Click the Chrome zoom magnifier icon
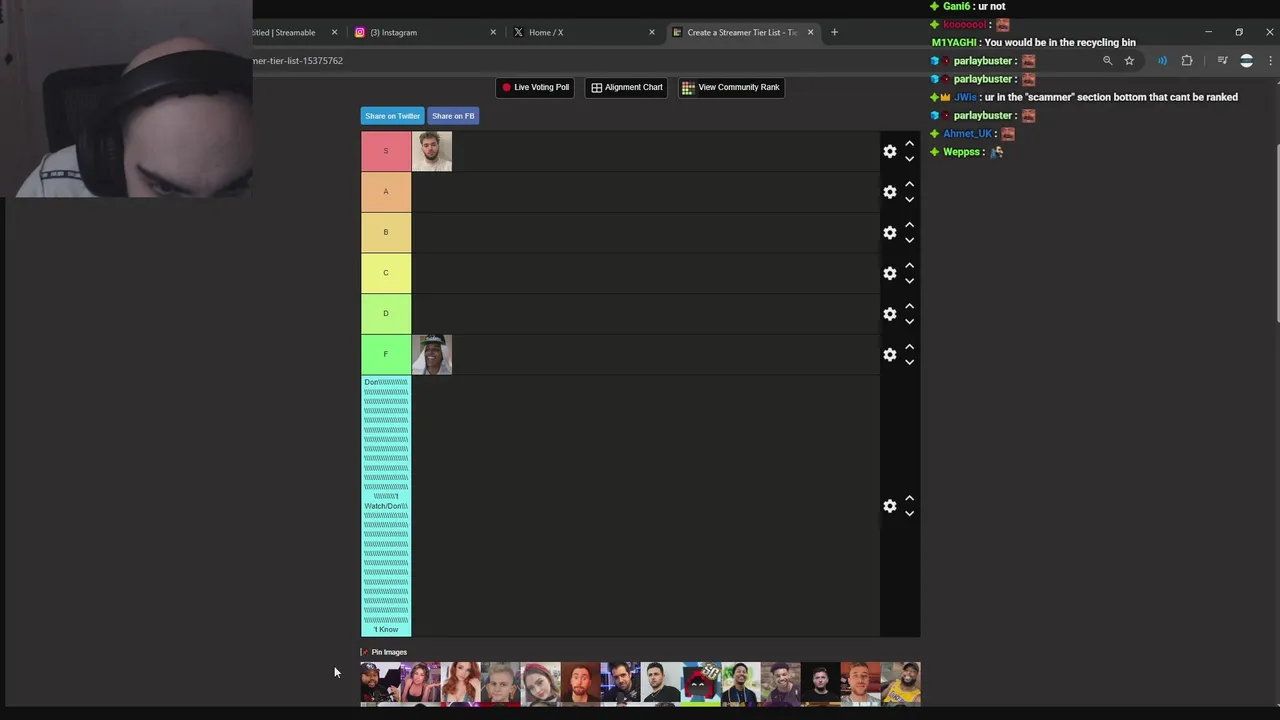The width and height of the screenshot is (1280, 720). [1107, 61]
